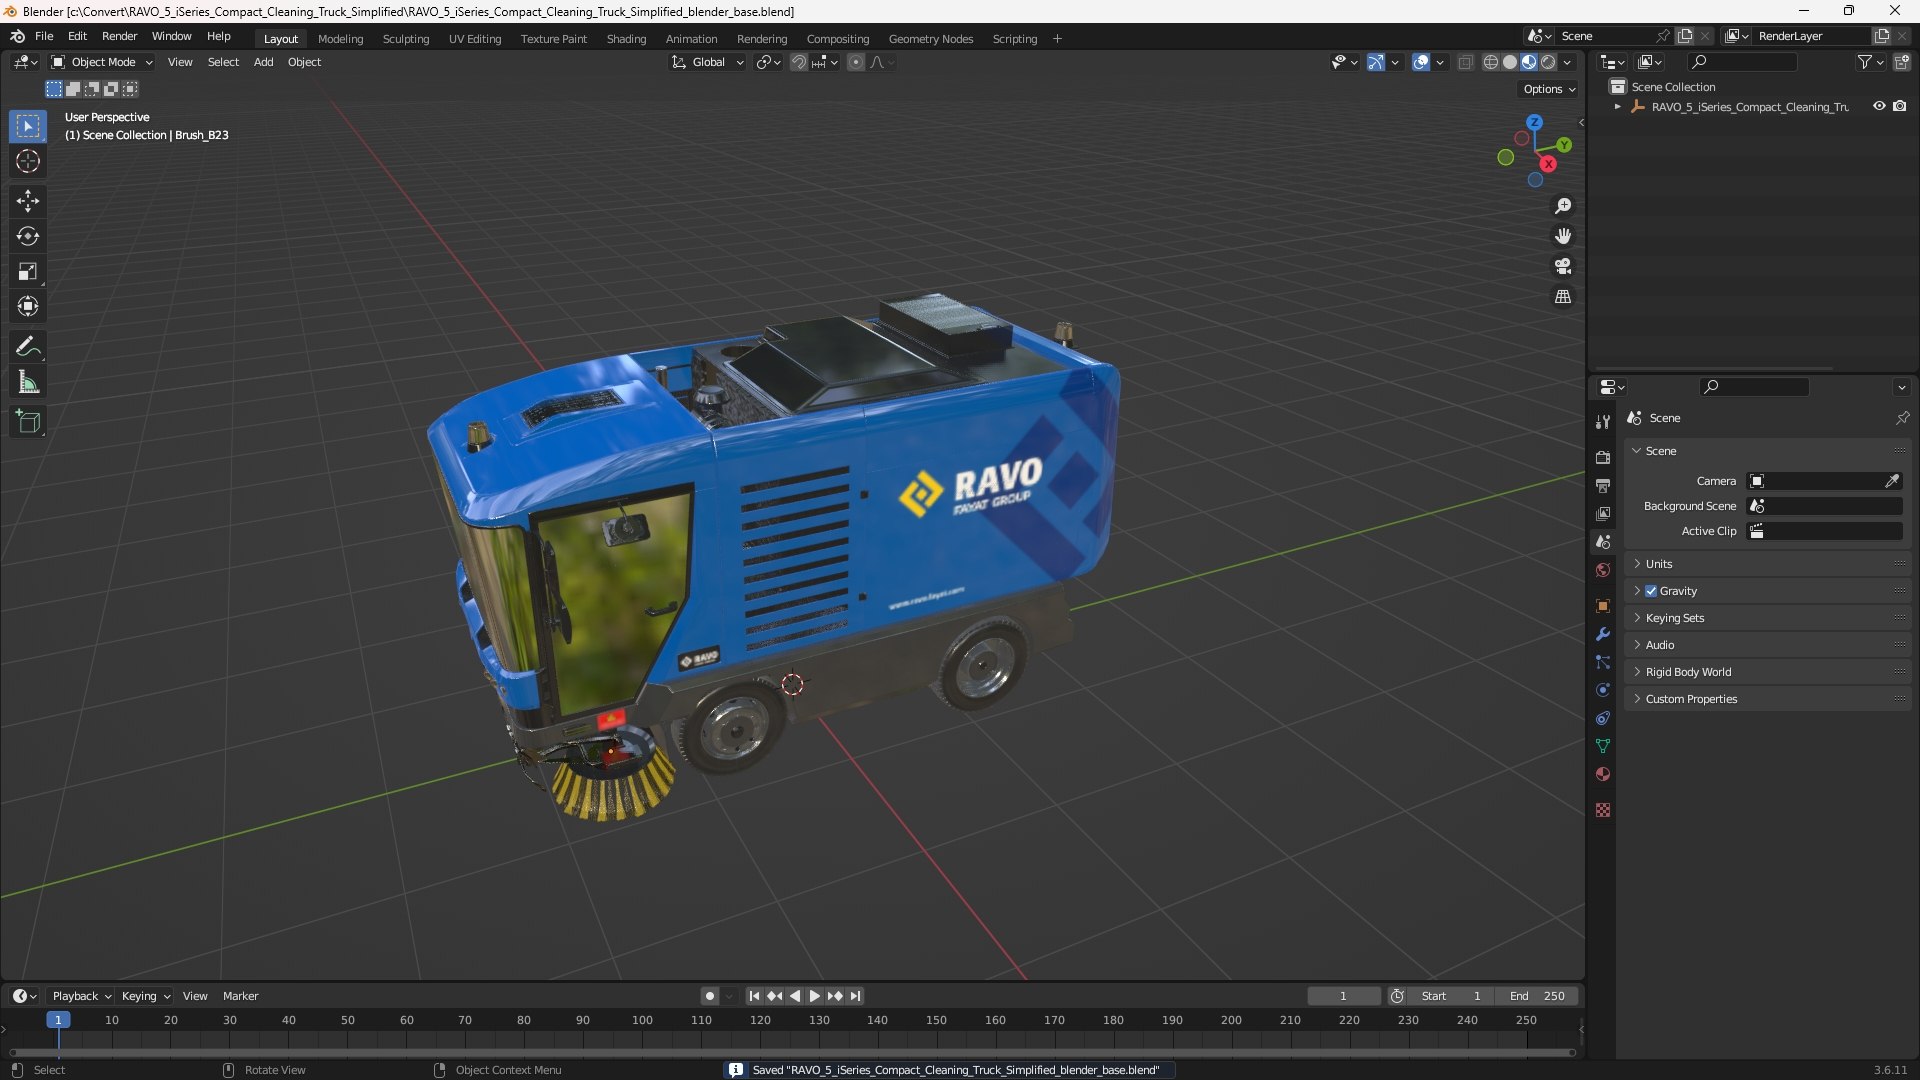Toggle X-ray view button
Viewport: 1920px width, 1080px height.
point(1465,62)
